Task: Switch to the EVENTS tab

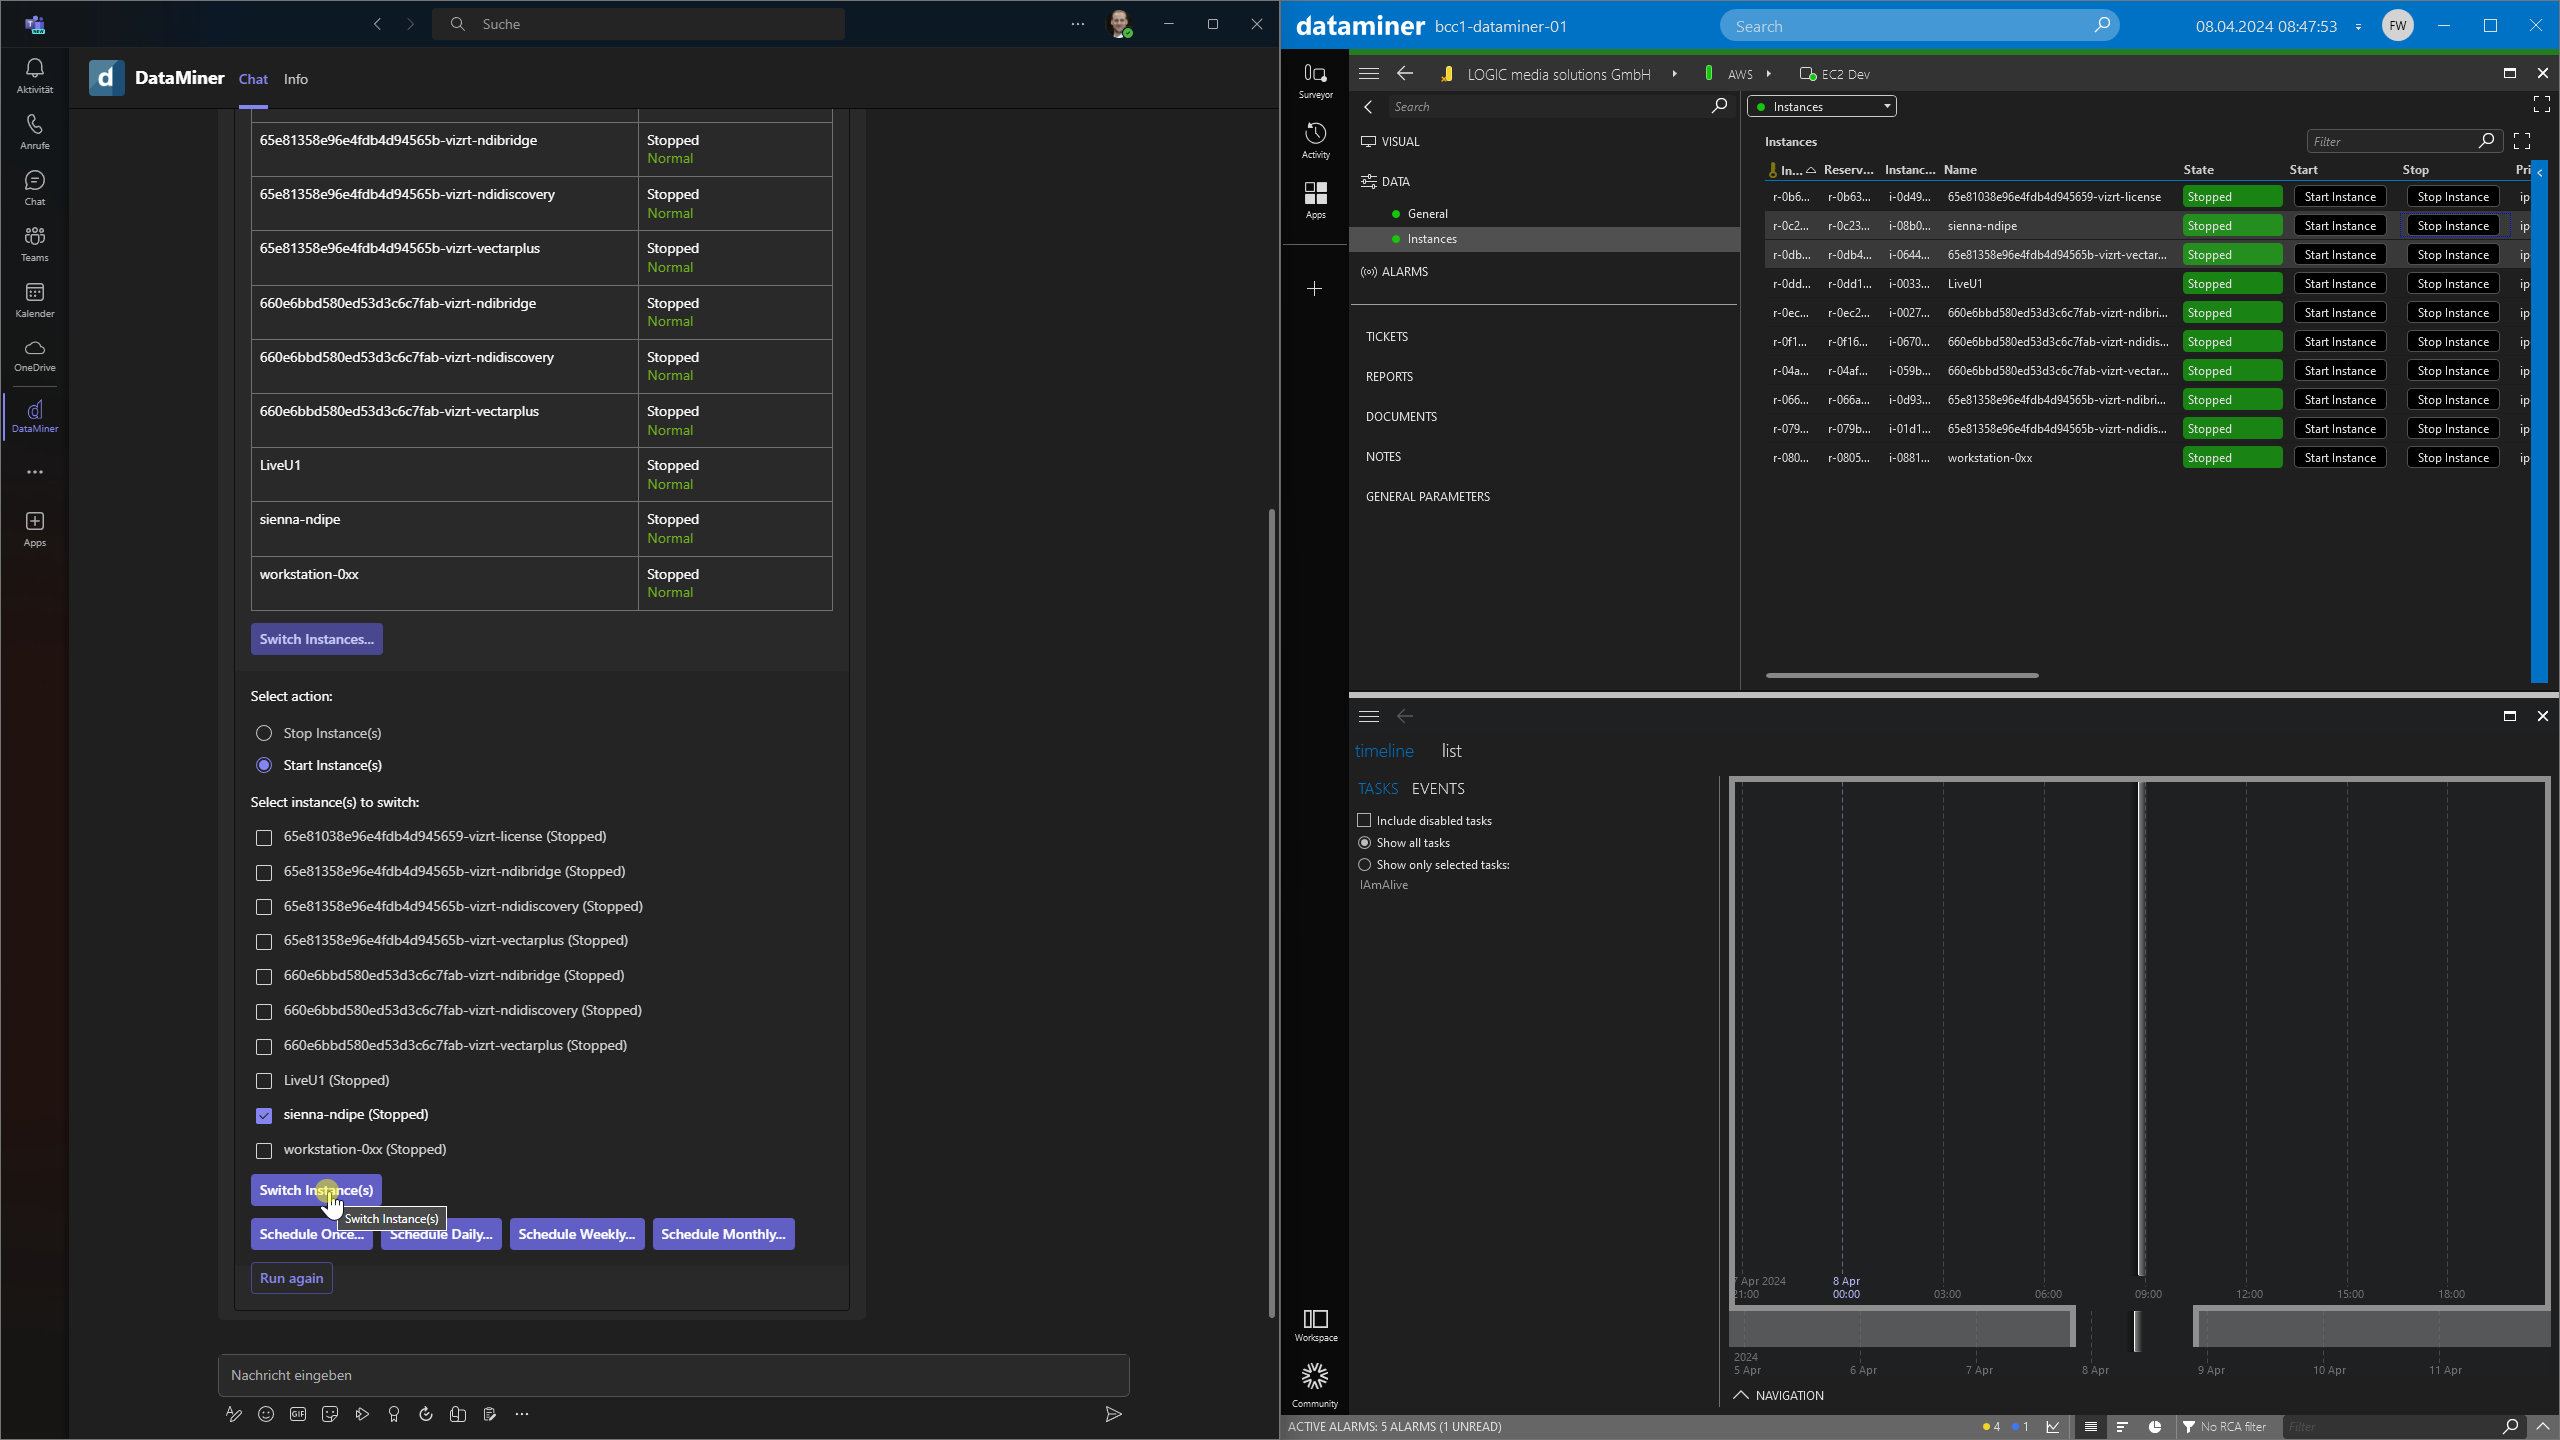Action: click(1438, 789)
